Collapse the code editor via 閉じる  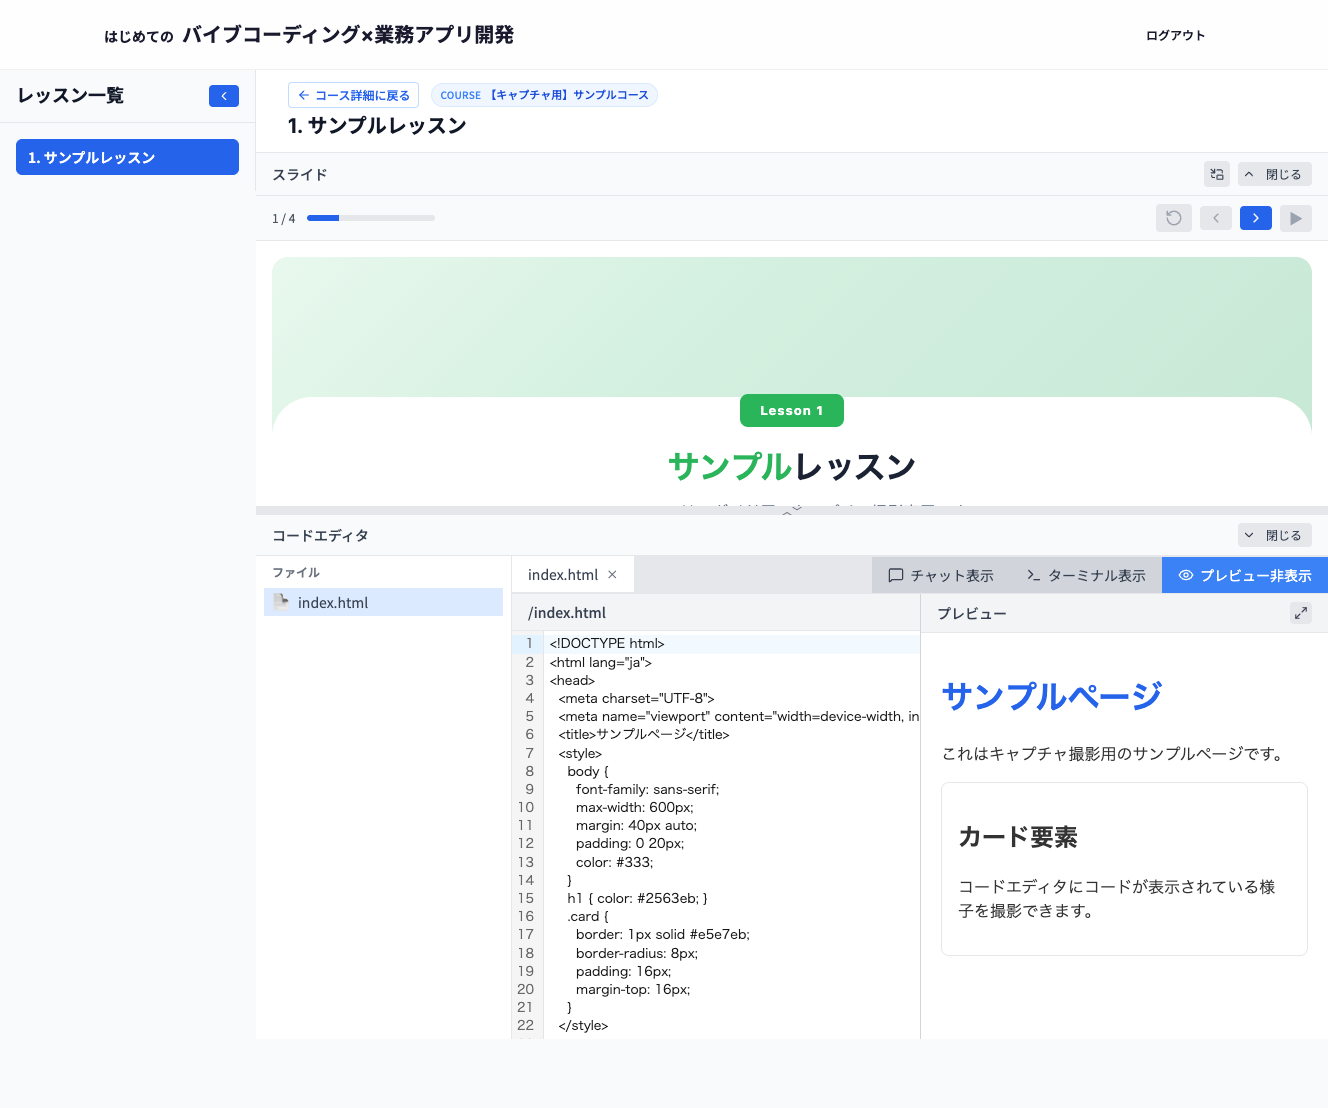1275,535
